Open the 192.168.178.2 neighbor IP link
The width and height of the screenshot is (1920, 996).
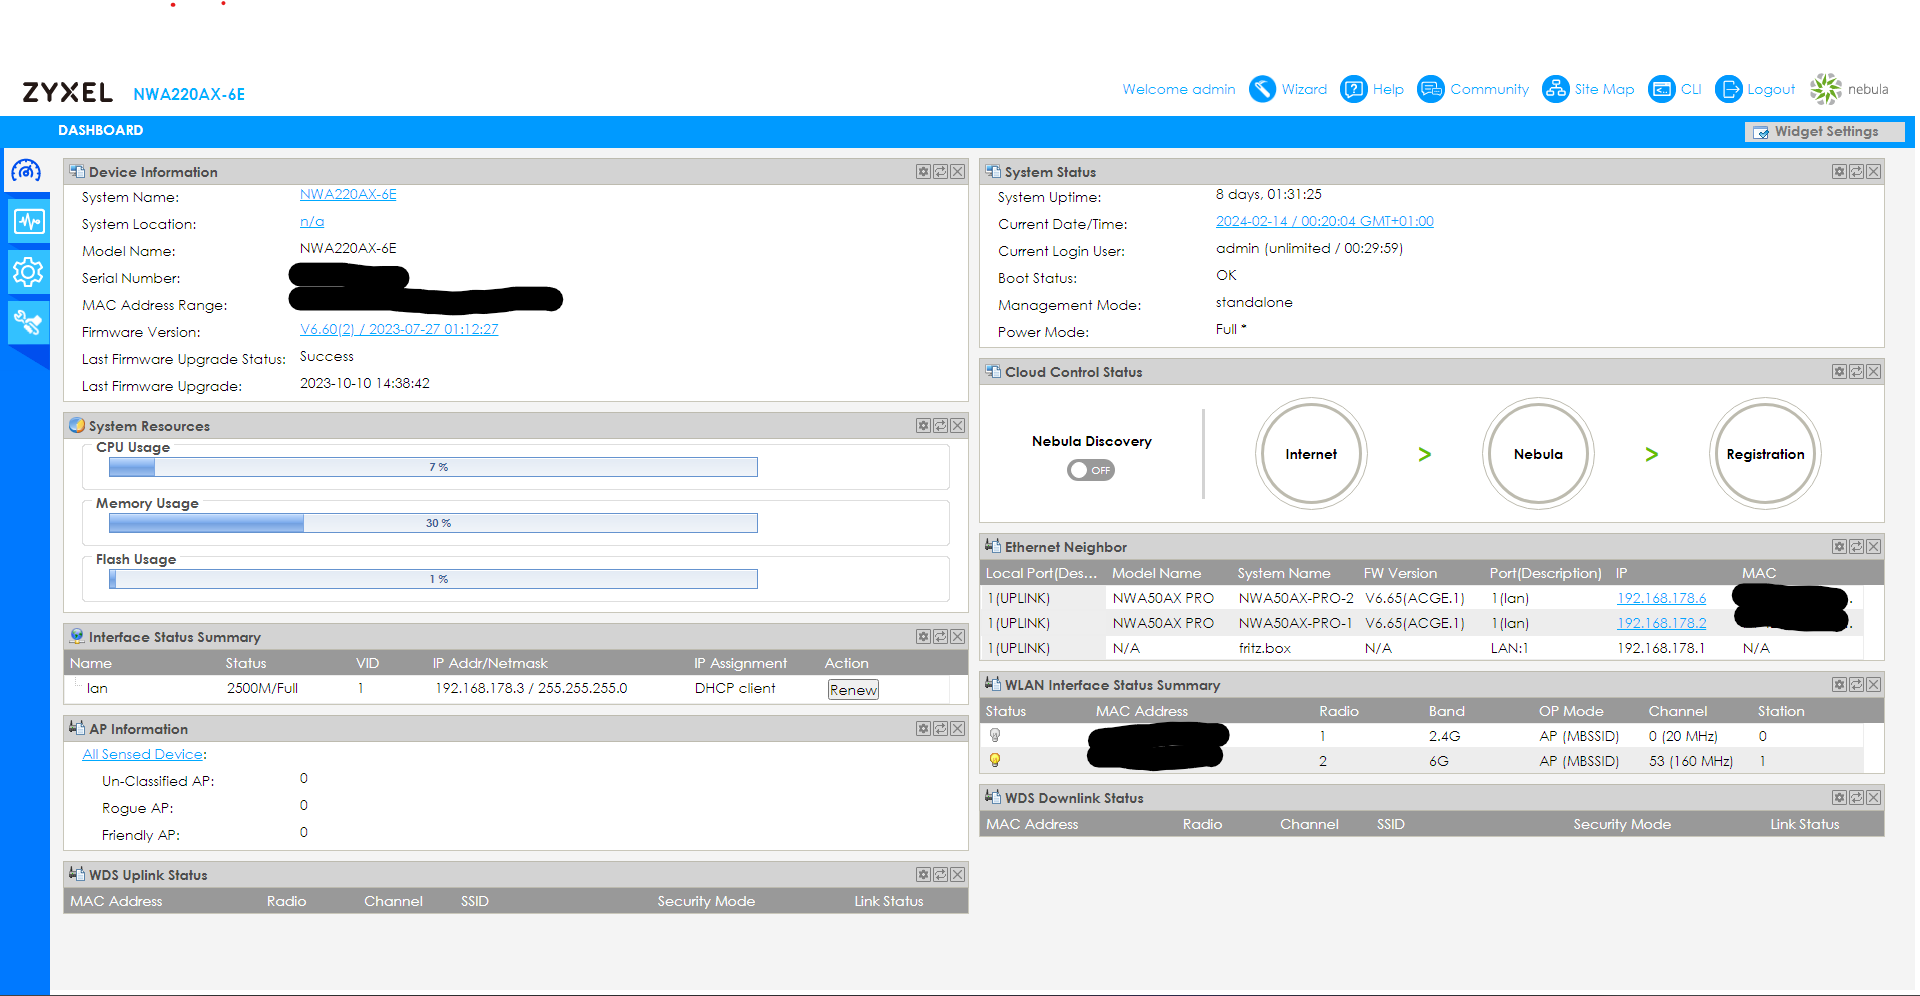pyautogui.click(x=1662, y=624)
